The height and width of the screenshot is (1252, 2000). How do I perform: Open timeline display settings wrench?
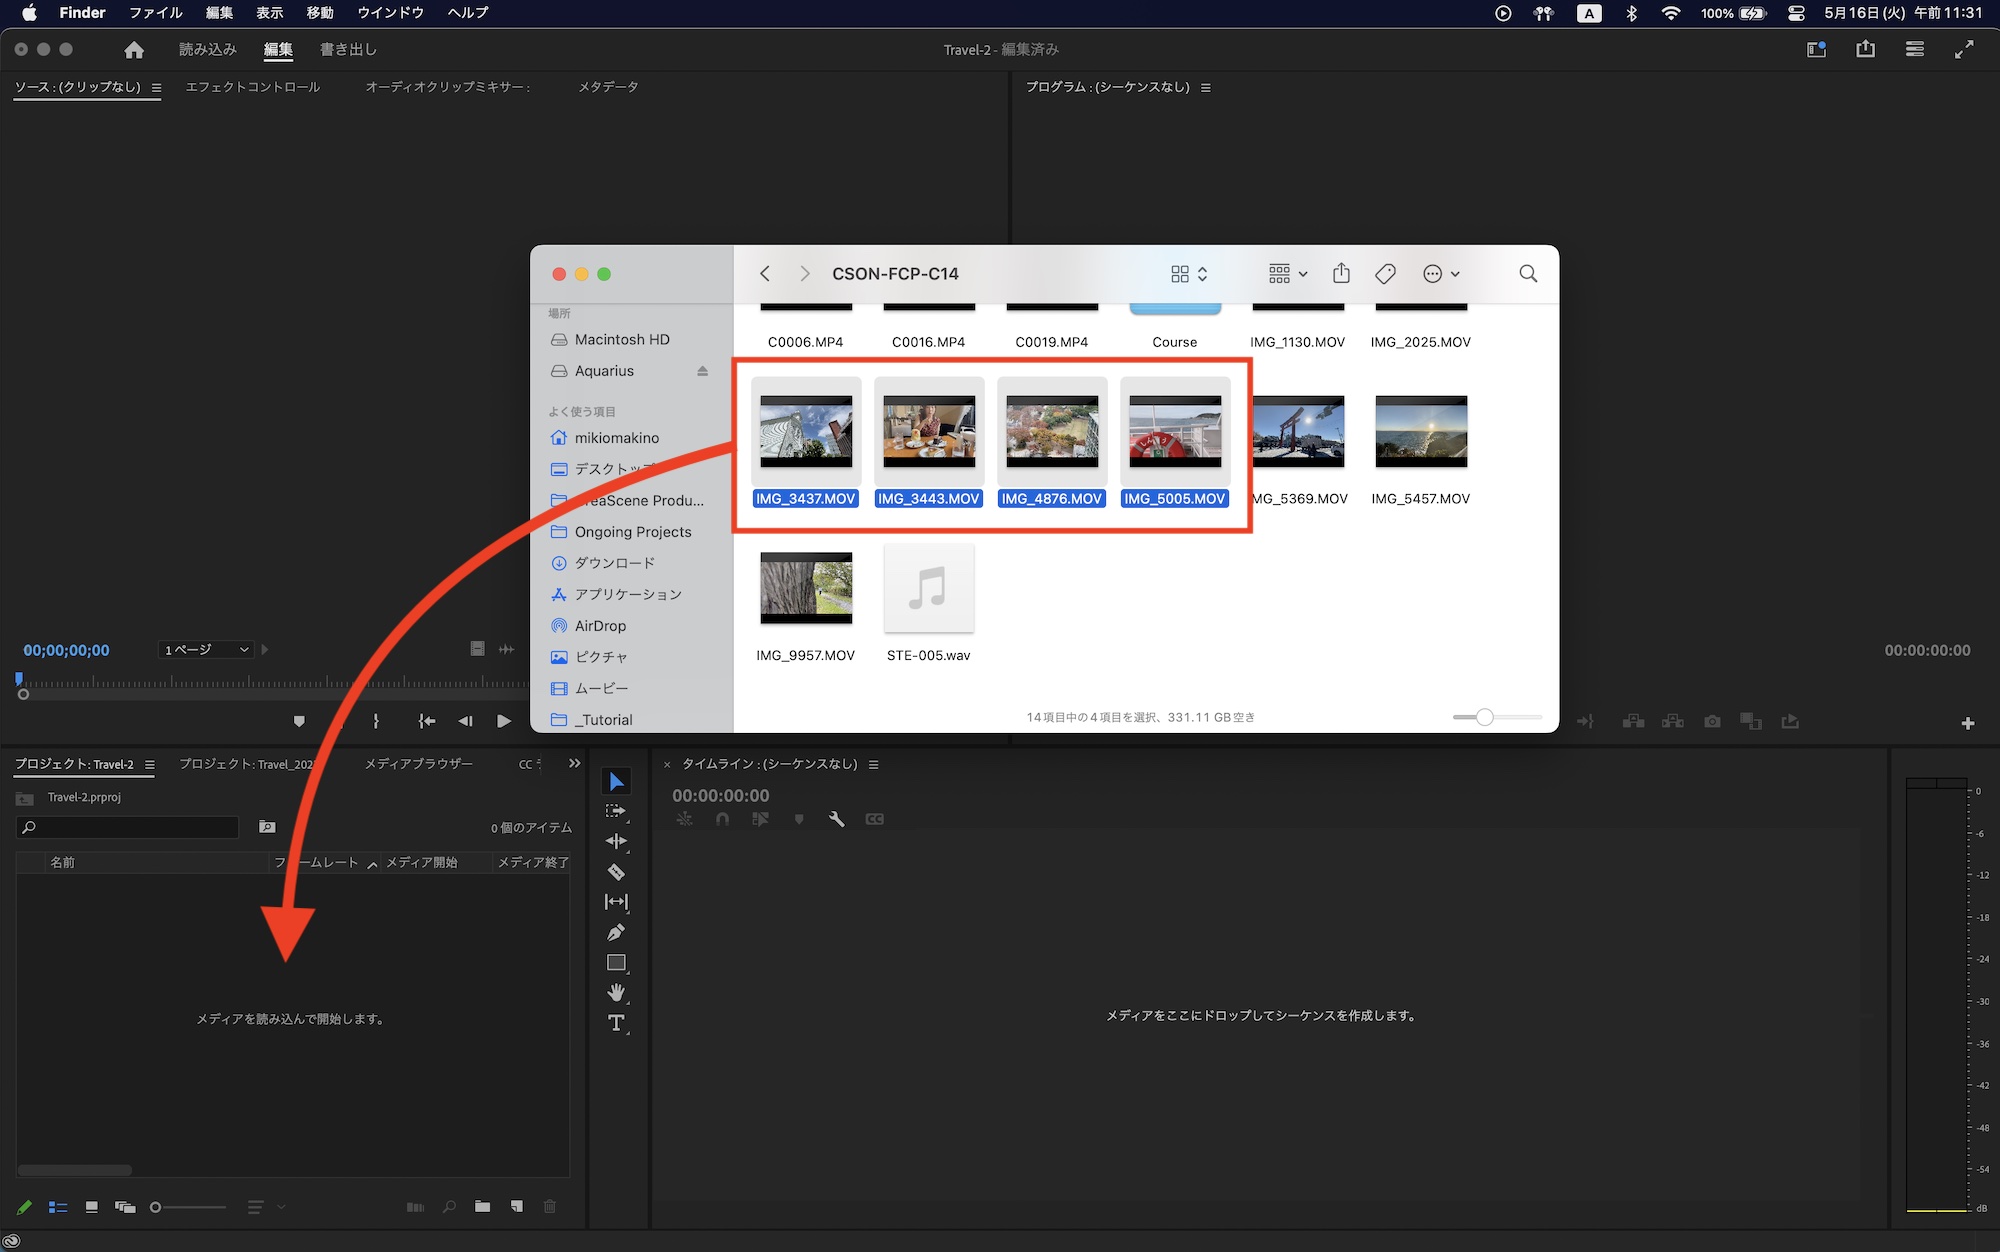(x=836, y=819)
